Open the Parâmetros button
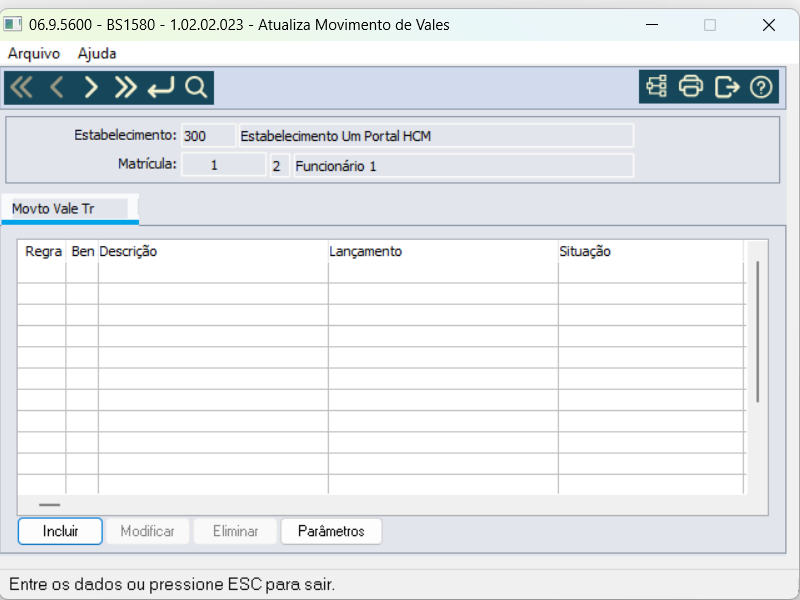The width and height of the screenshot is (800, 600). coord(331,531)
